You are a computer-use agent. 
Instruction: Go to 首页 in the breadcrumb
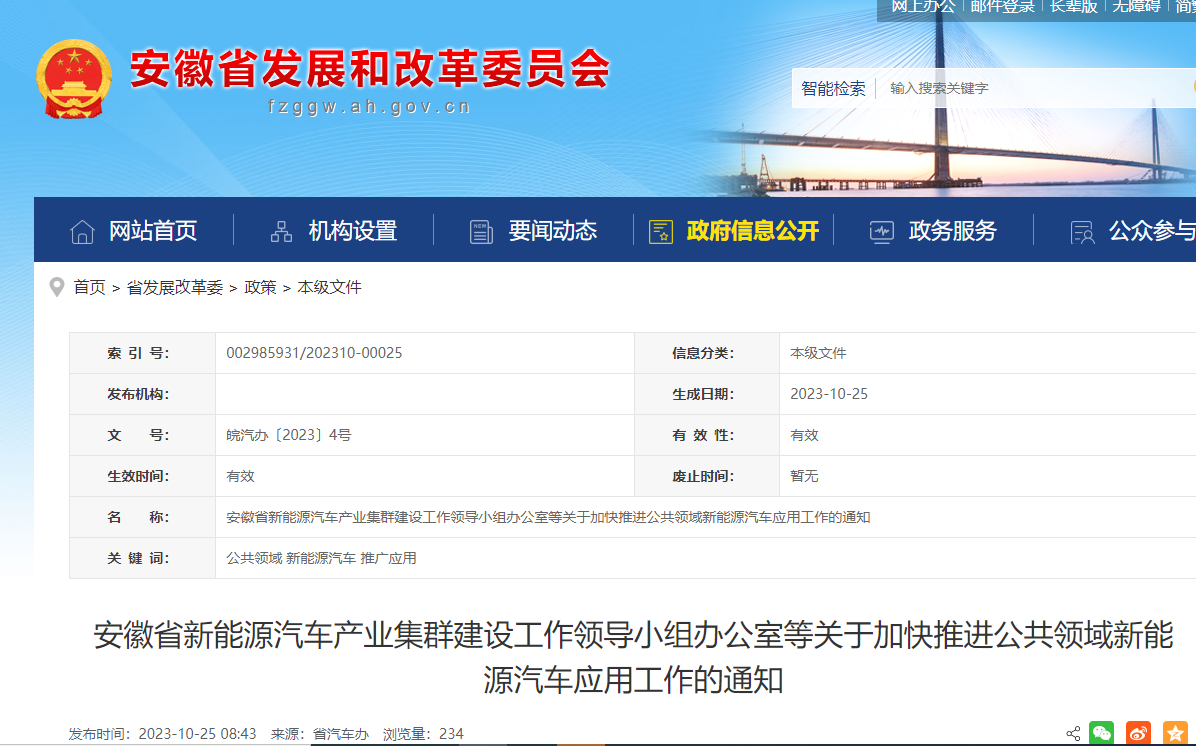[x=89, y=287]
